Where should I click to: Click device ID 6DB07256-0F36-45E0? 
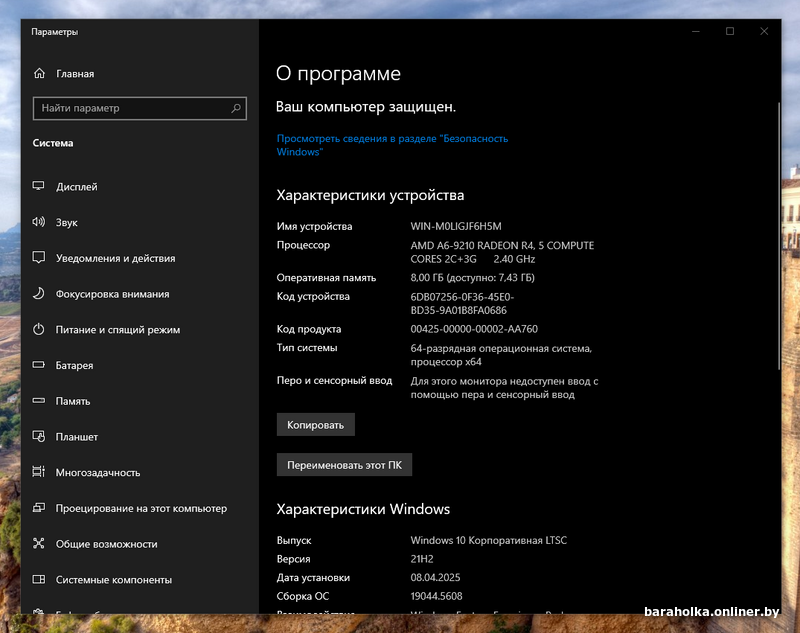click(x=462, y=303)
